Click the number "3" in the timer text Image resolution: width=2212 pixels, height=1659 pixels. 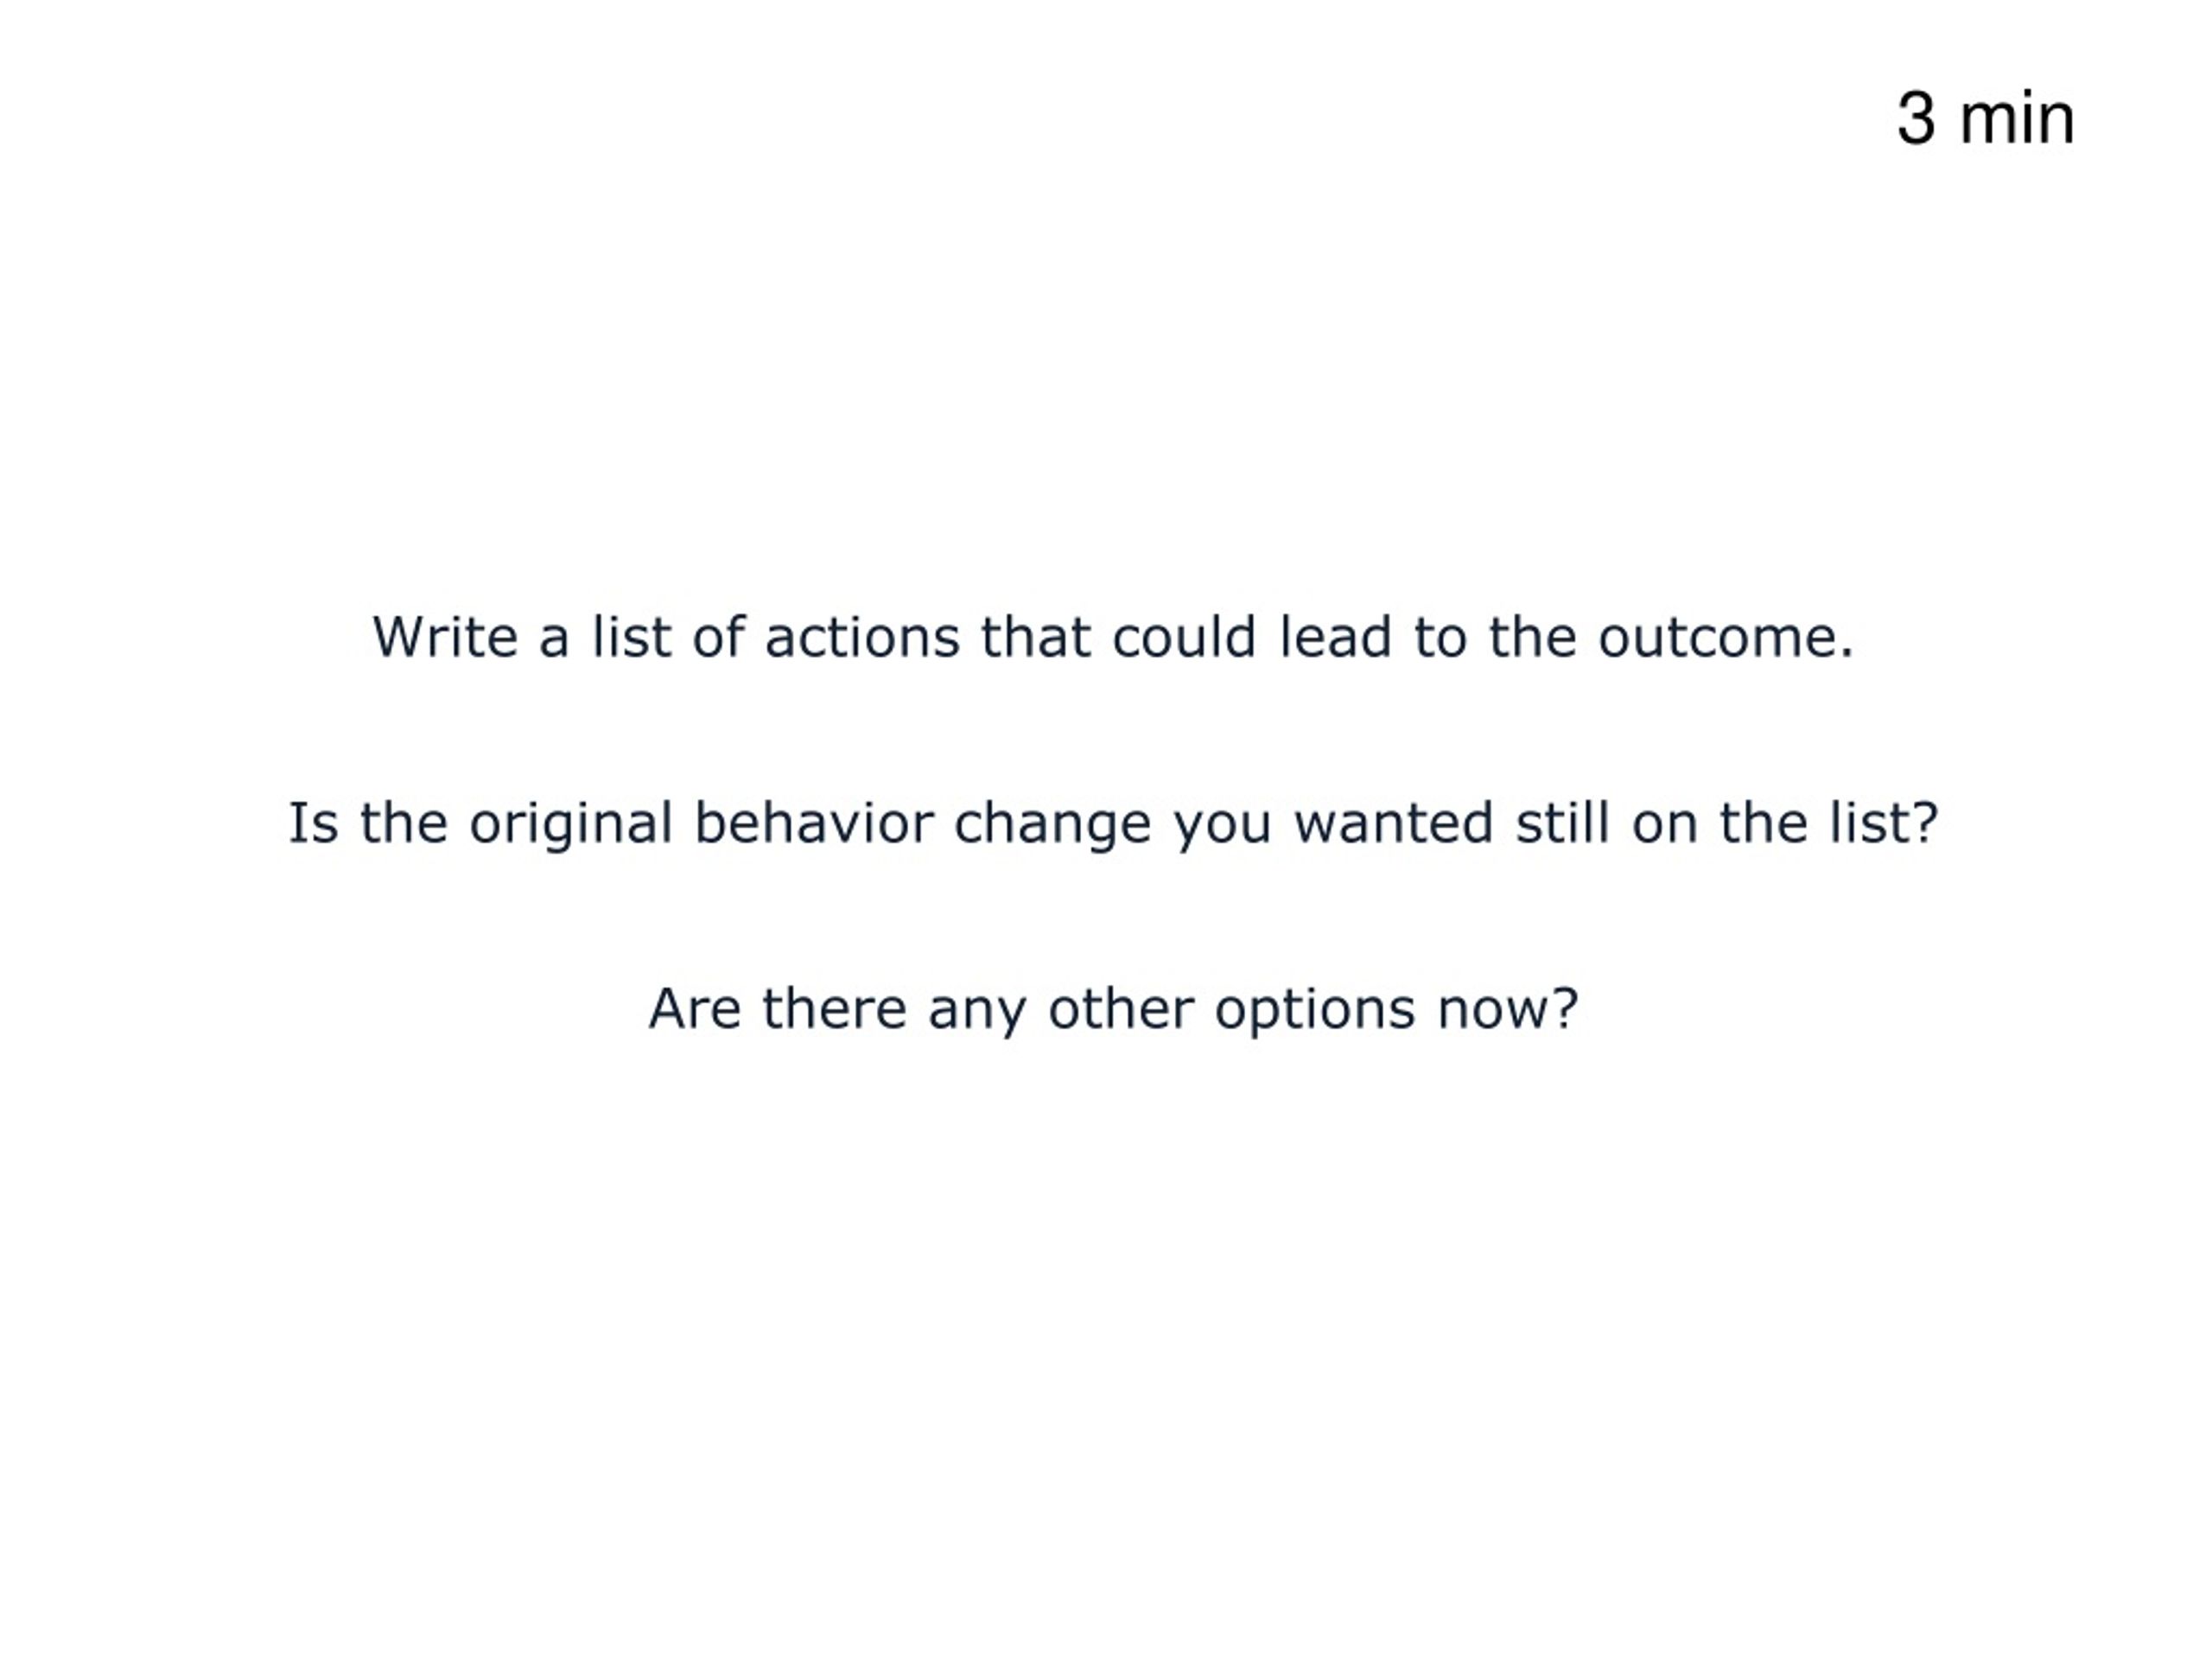[1916, 119]
